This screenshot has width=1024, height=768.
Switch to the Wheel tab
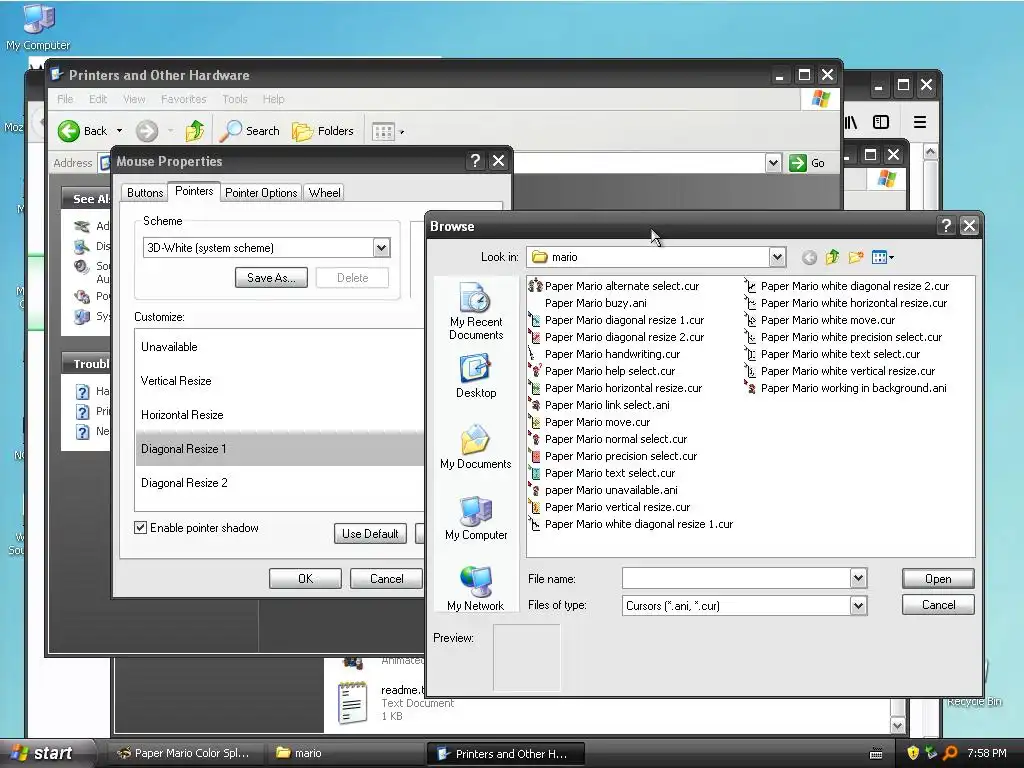[325, 193]
